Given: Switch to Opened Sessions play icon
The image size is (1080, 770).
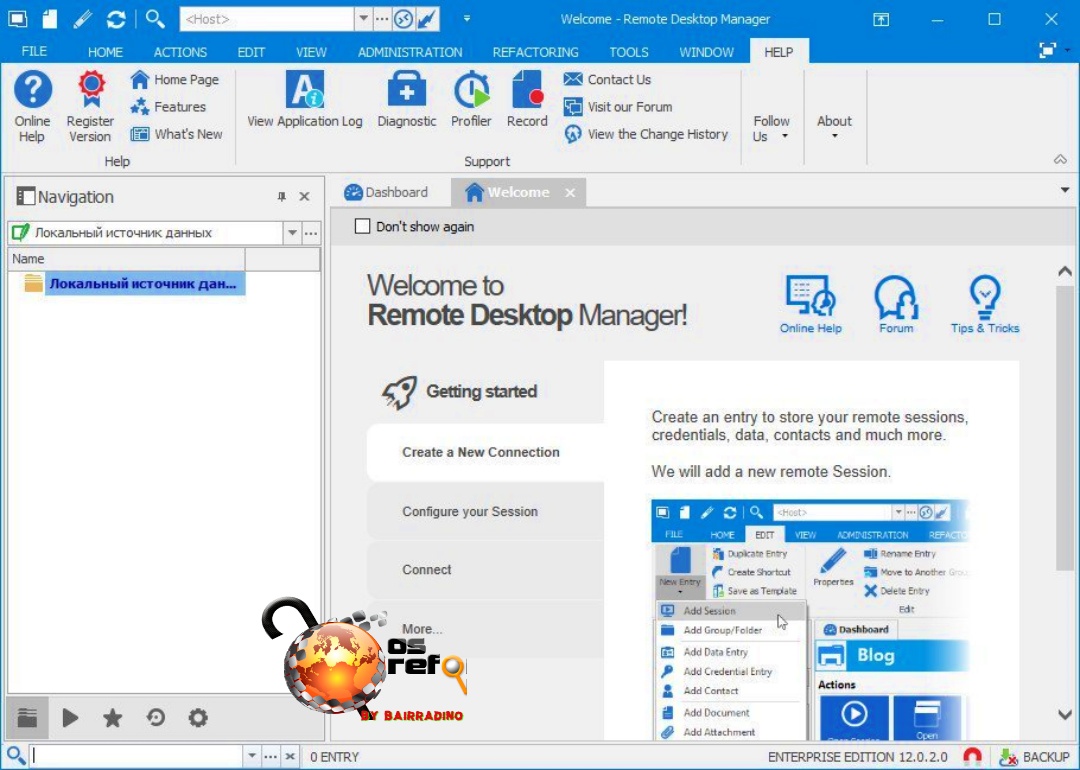Looking at the screenshot, I should 70,718.
